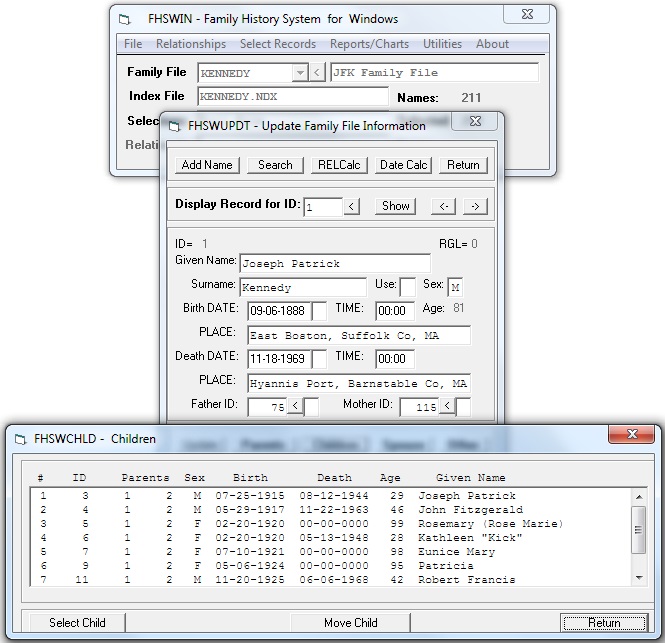This screenshot has height=643, width=665.
Task: Select child row Eunice Mary
Action: [x=331, y=552]
